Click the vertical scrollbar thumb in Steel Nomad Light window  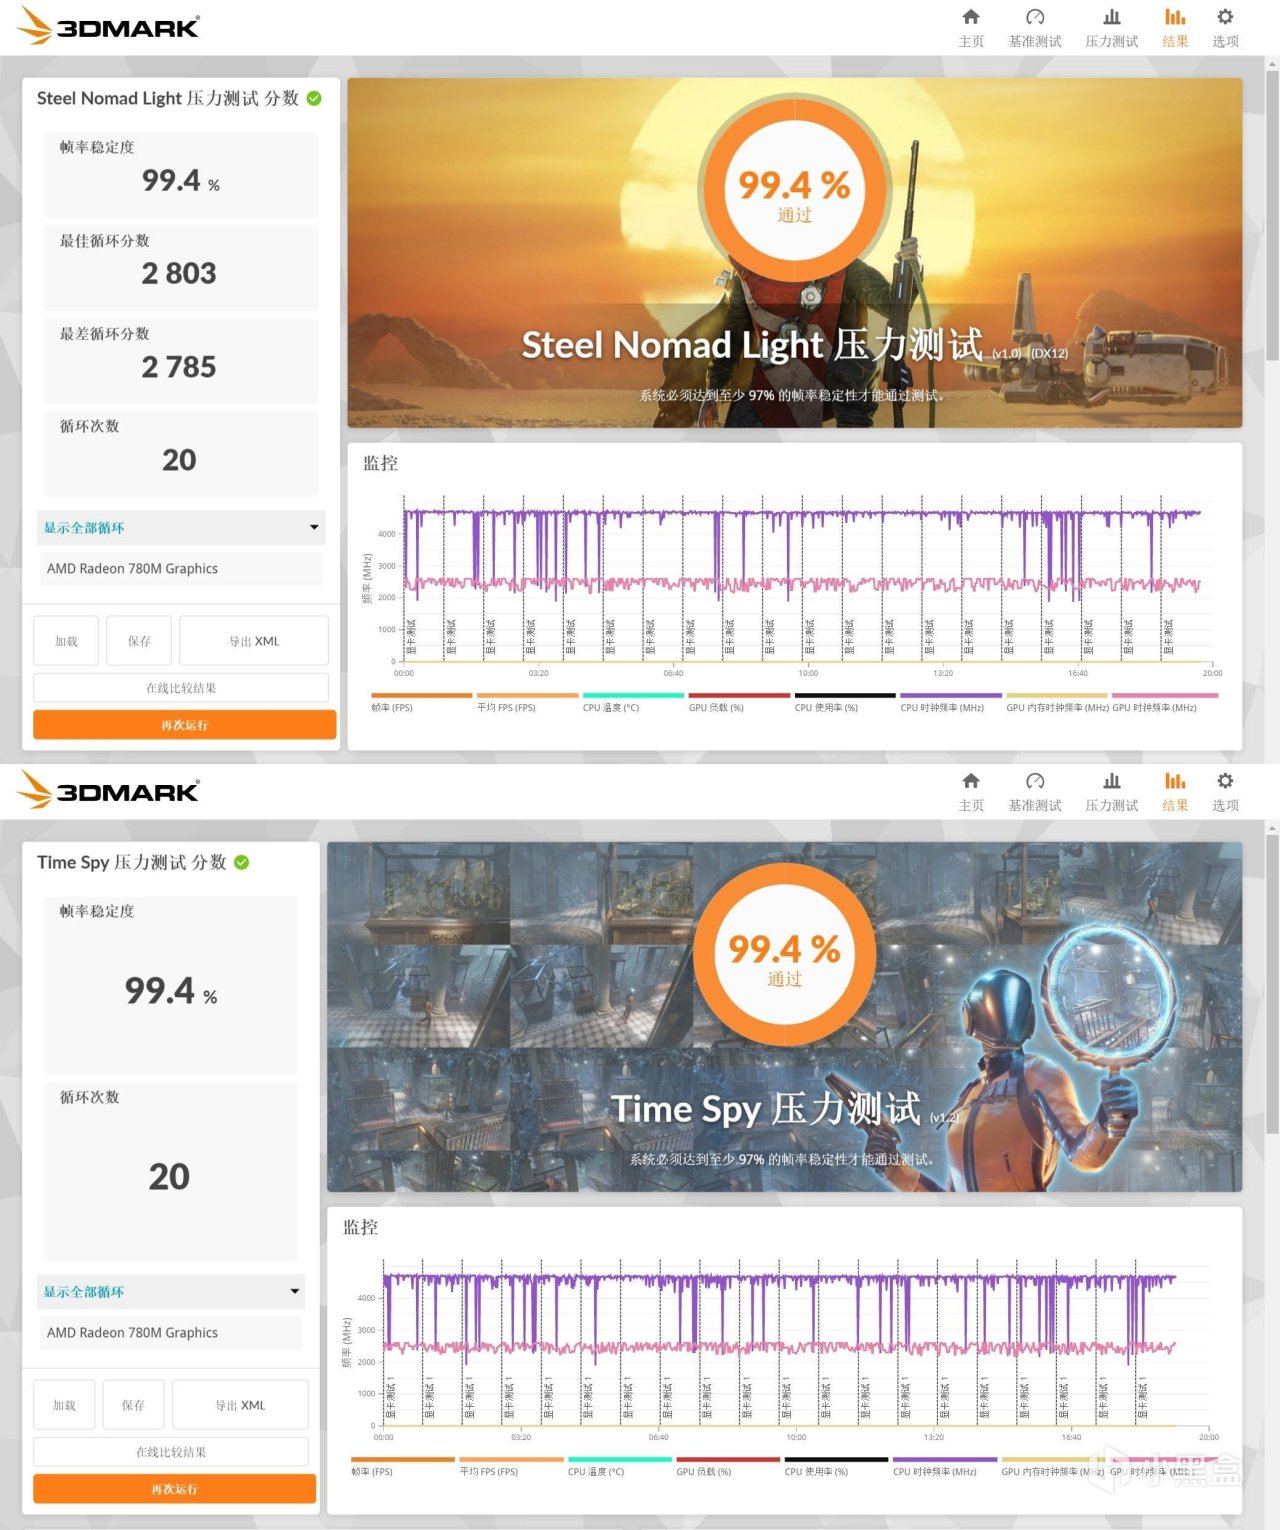(x=1272, y=215)
